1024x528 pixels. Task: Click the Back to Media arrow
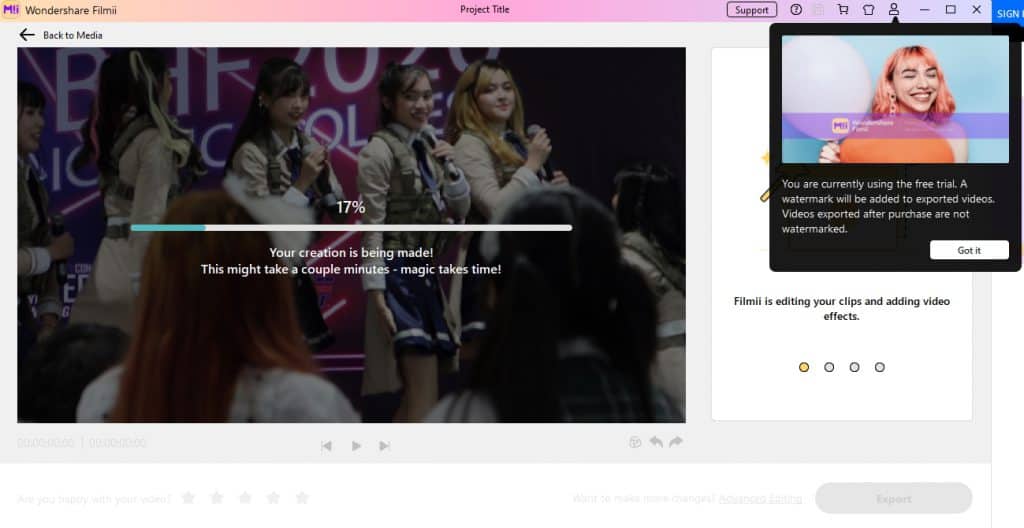click(x=27, y=35)
